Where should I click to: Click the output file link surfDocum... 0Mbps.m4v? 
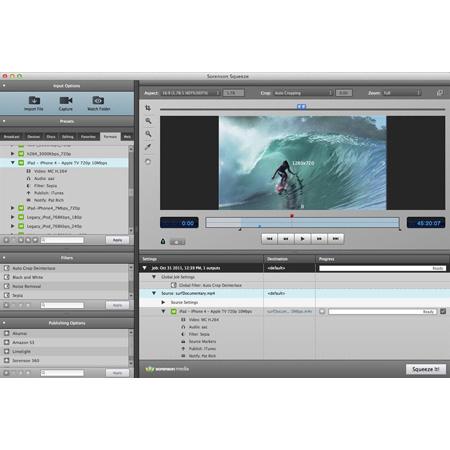point(289,311)
